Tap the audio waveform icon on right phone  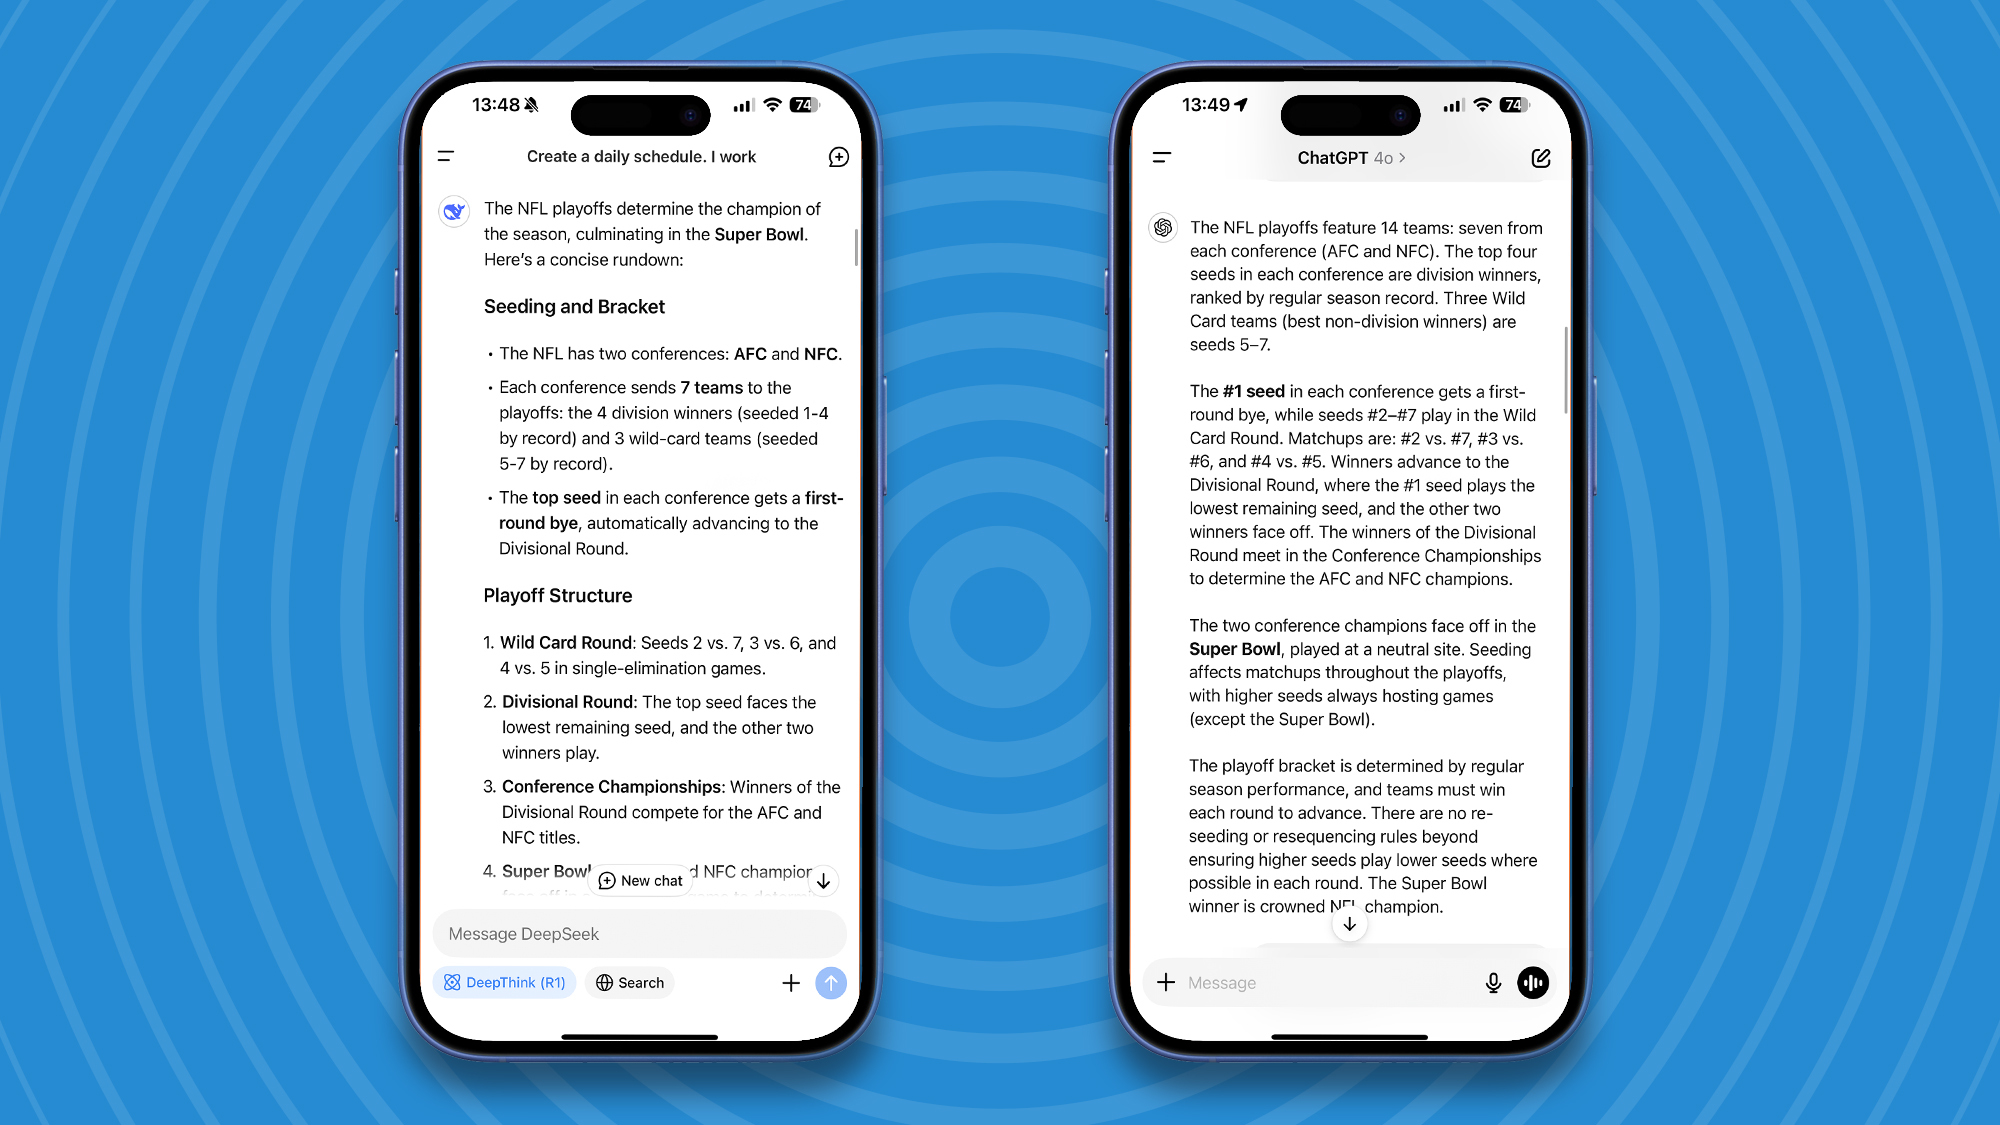(x=1534, y=982)
